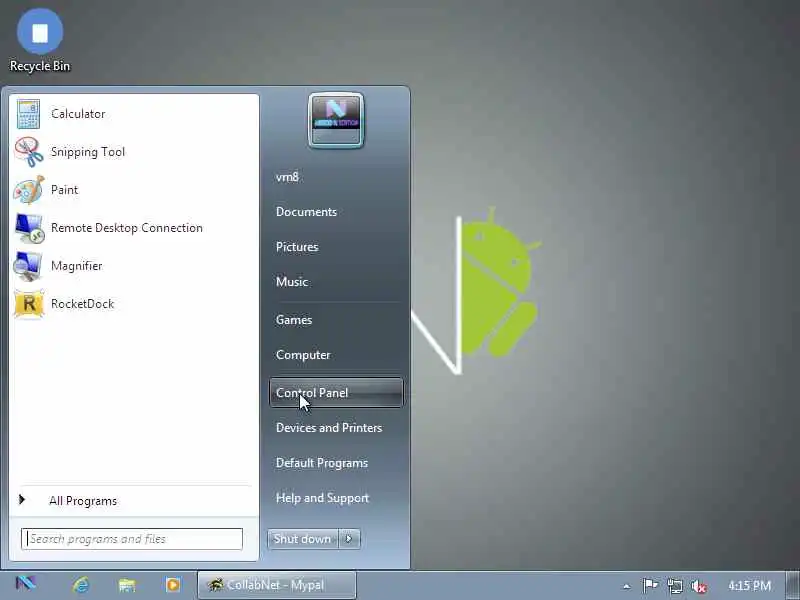Click the Search programs and files box
The image size is (800, 600).
(132, 539)
